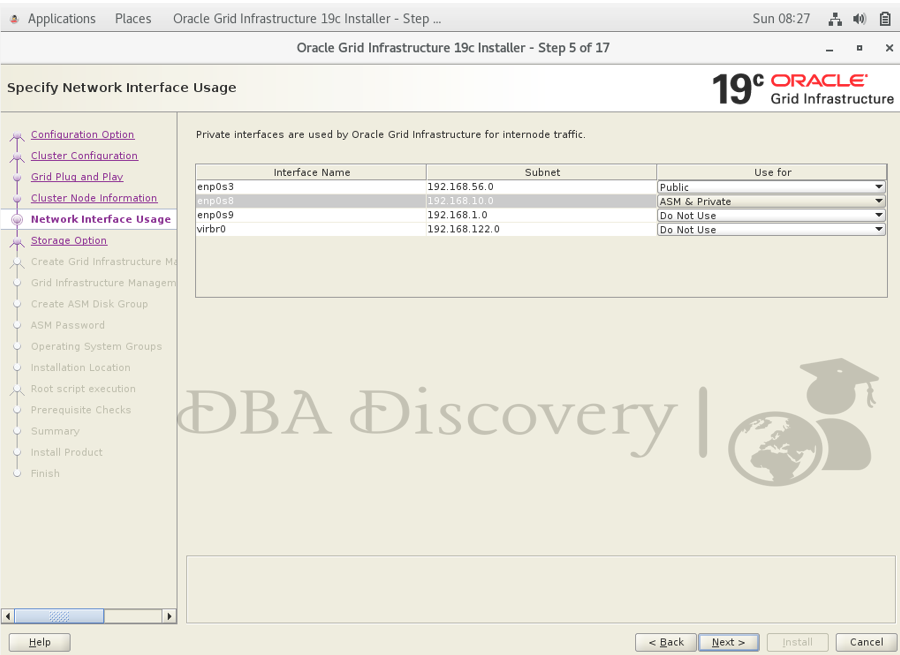
Task: Click the network status tray icon
Action: [835, 19]
